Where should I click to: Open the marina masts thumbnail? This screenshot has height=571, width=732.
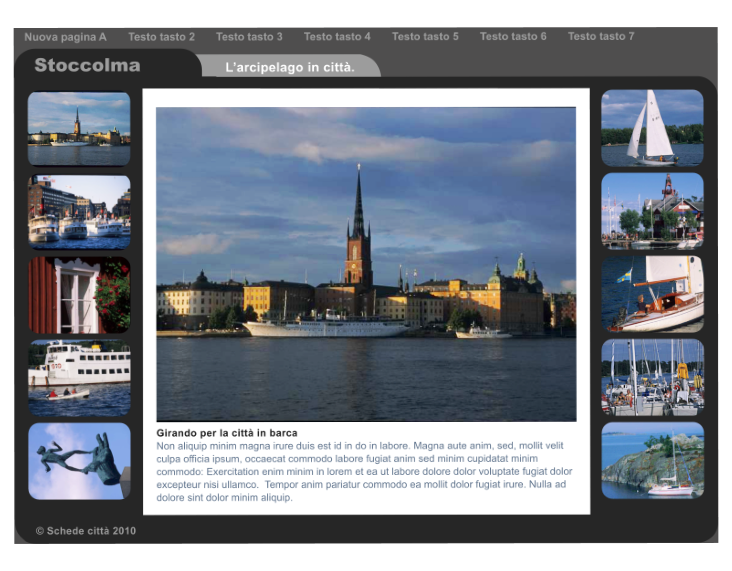pyautogui.click(x=652, y=377)
